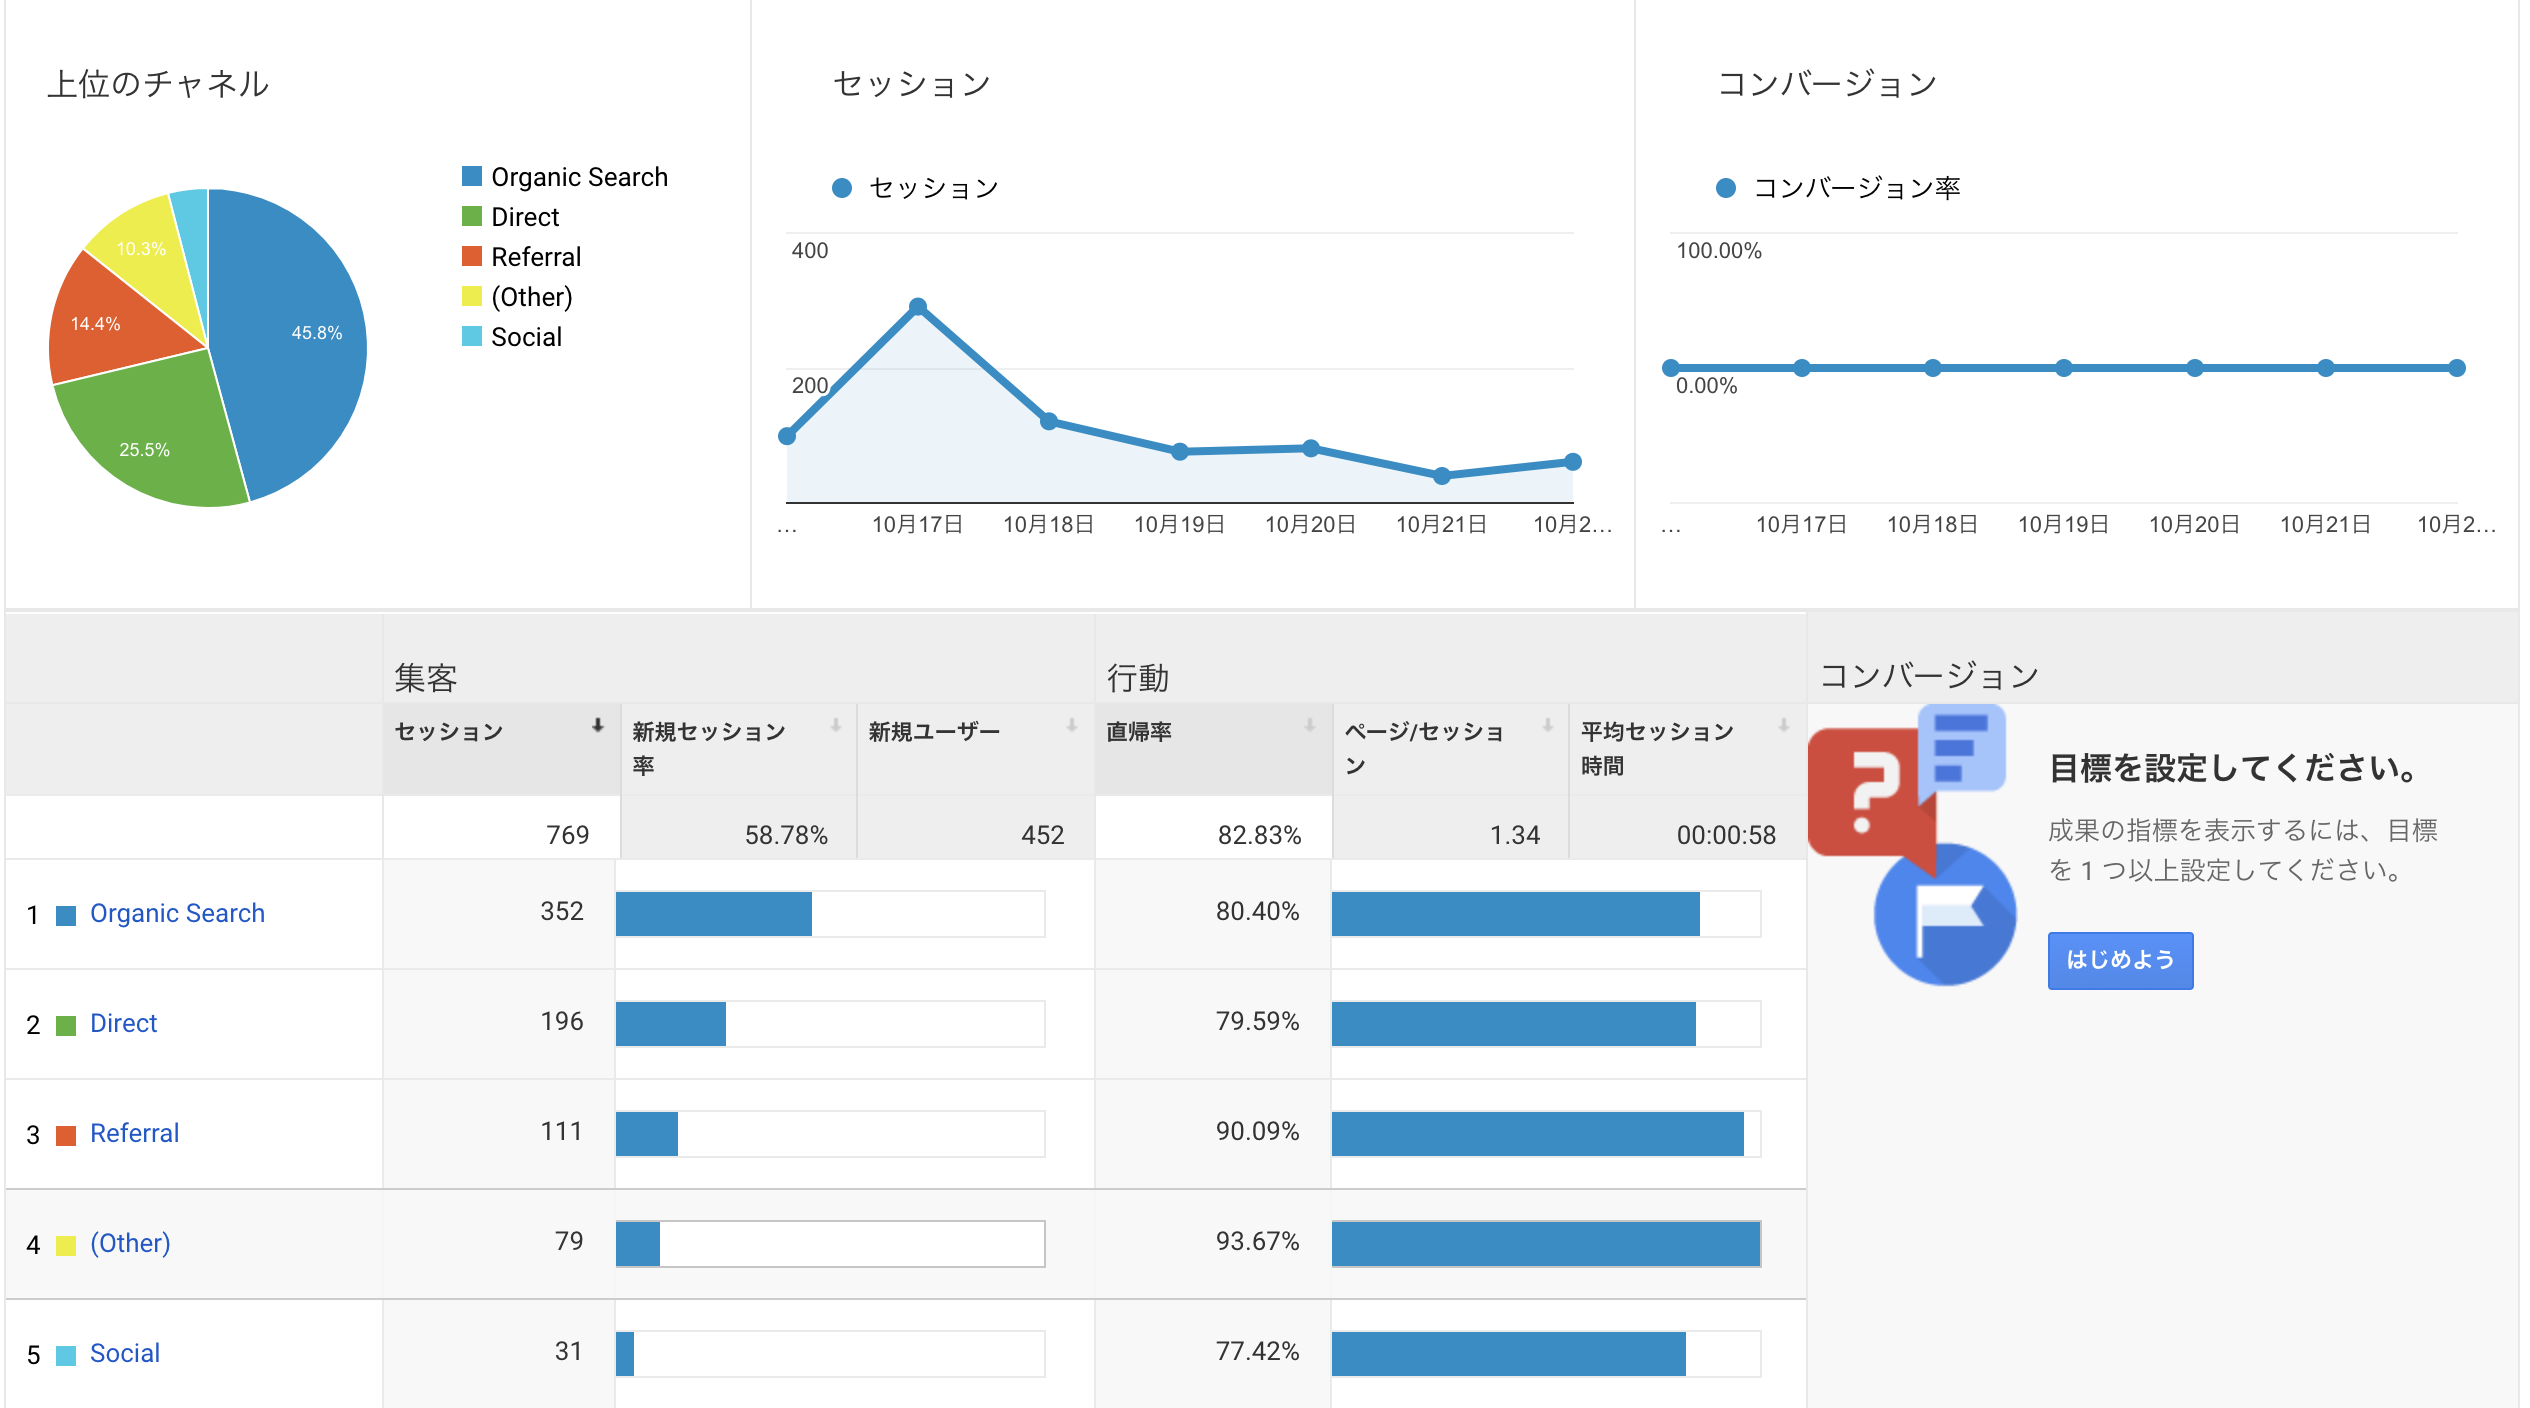Open the Organic Search channel link
Viewport: 2530px width, 1408px height.
click(x=178, y=913)
